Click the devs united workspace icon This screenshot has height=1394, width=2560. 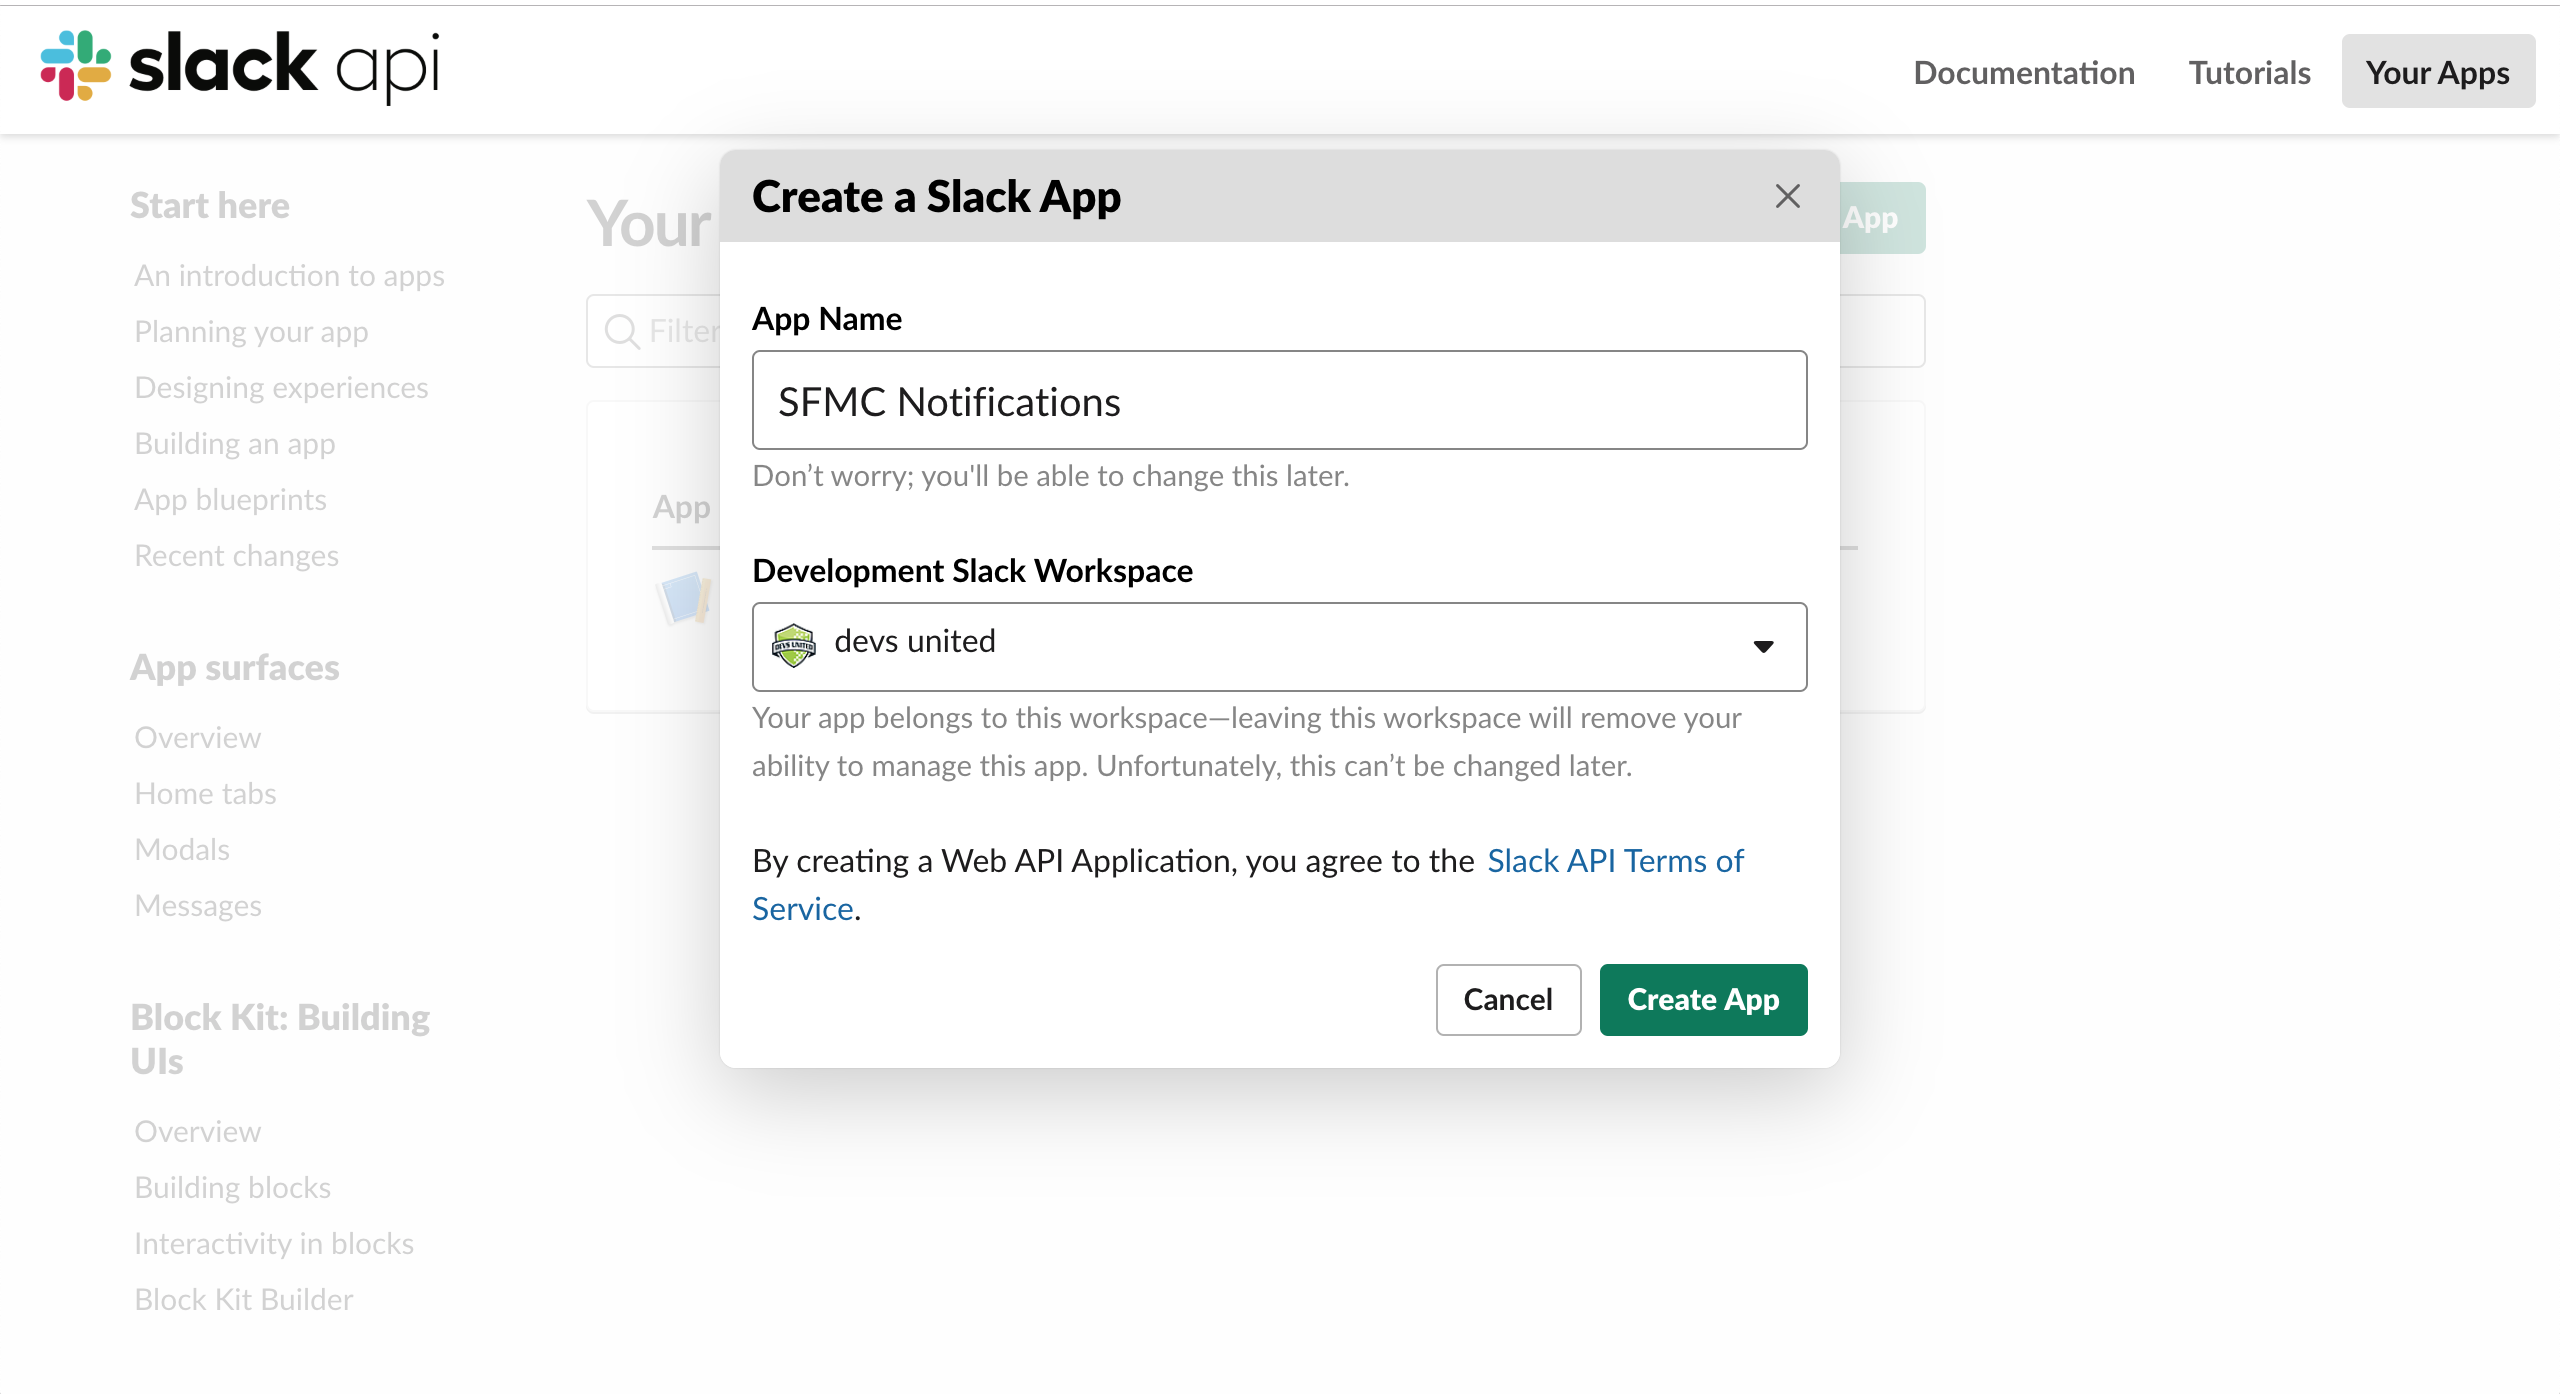coord(794,644)
